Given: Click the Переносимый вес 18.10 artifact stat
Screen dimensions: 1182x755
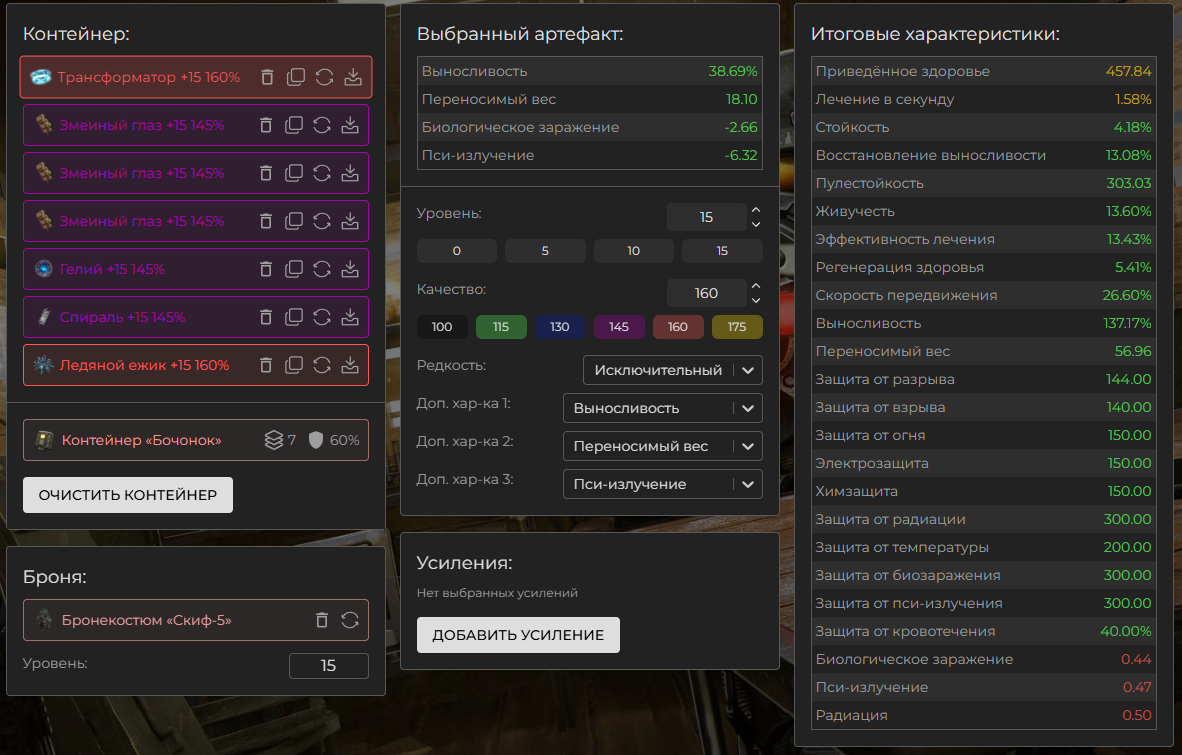Looking at the screenshot, I should [x=589, y=99].
